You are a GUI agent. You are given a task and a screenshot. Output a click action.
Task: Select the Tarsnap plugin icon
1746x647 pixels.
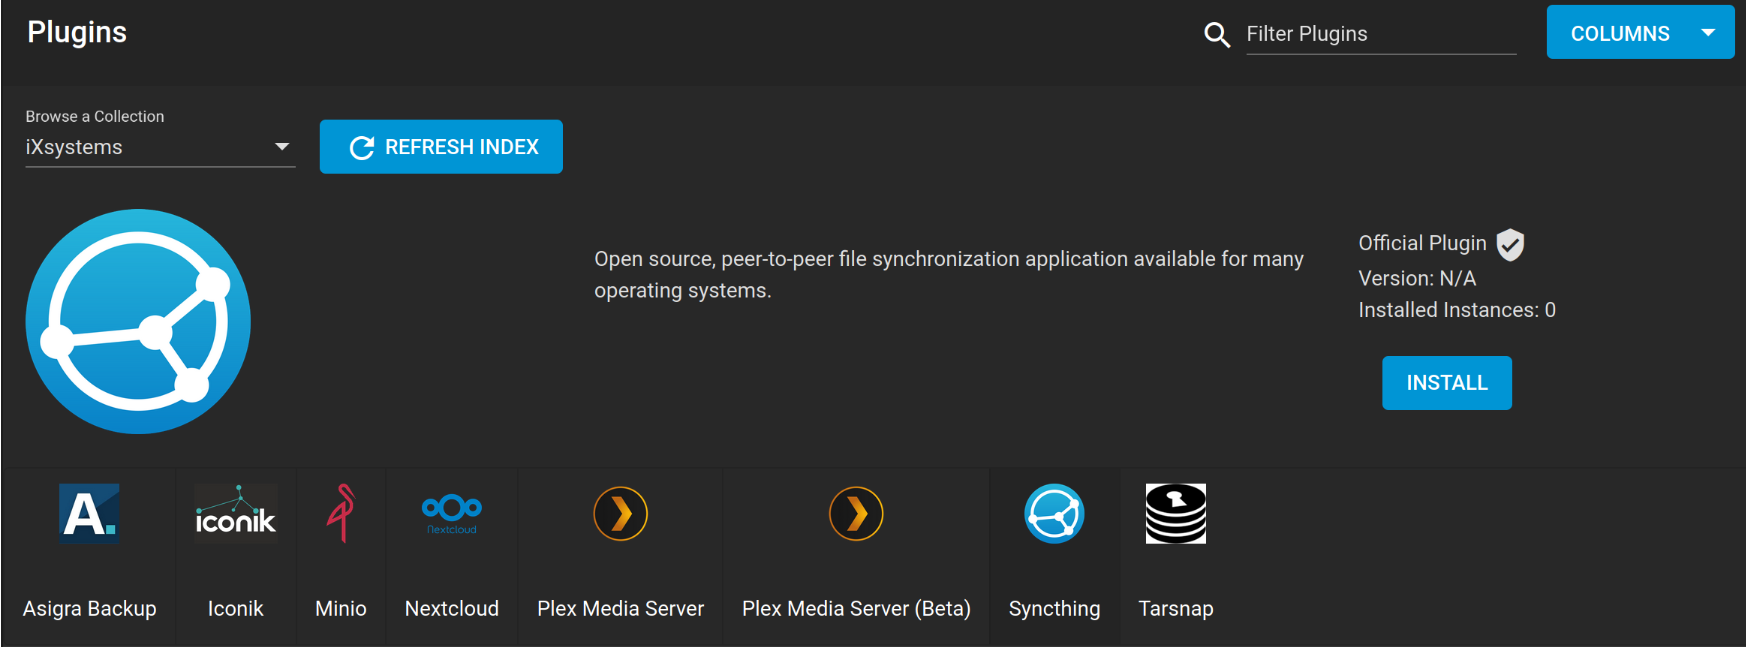coord(1176,513)
